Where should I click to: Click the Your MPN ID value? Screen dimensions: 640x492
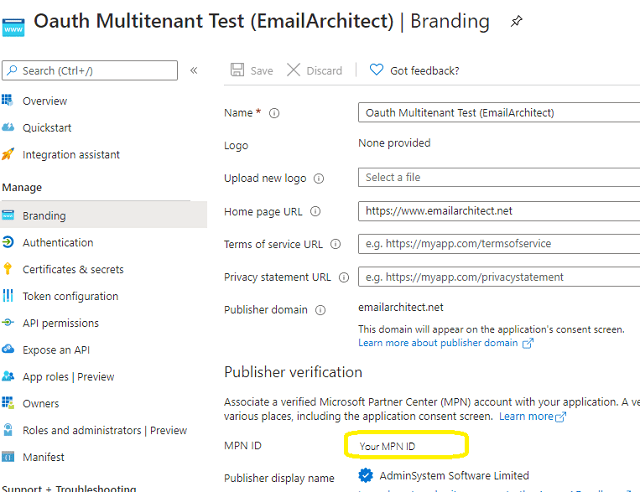click(387, 446)
